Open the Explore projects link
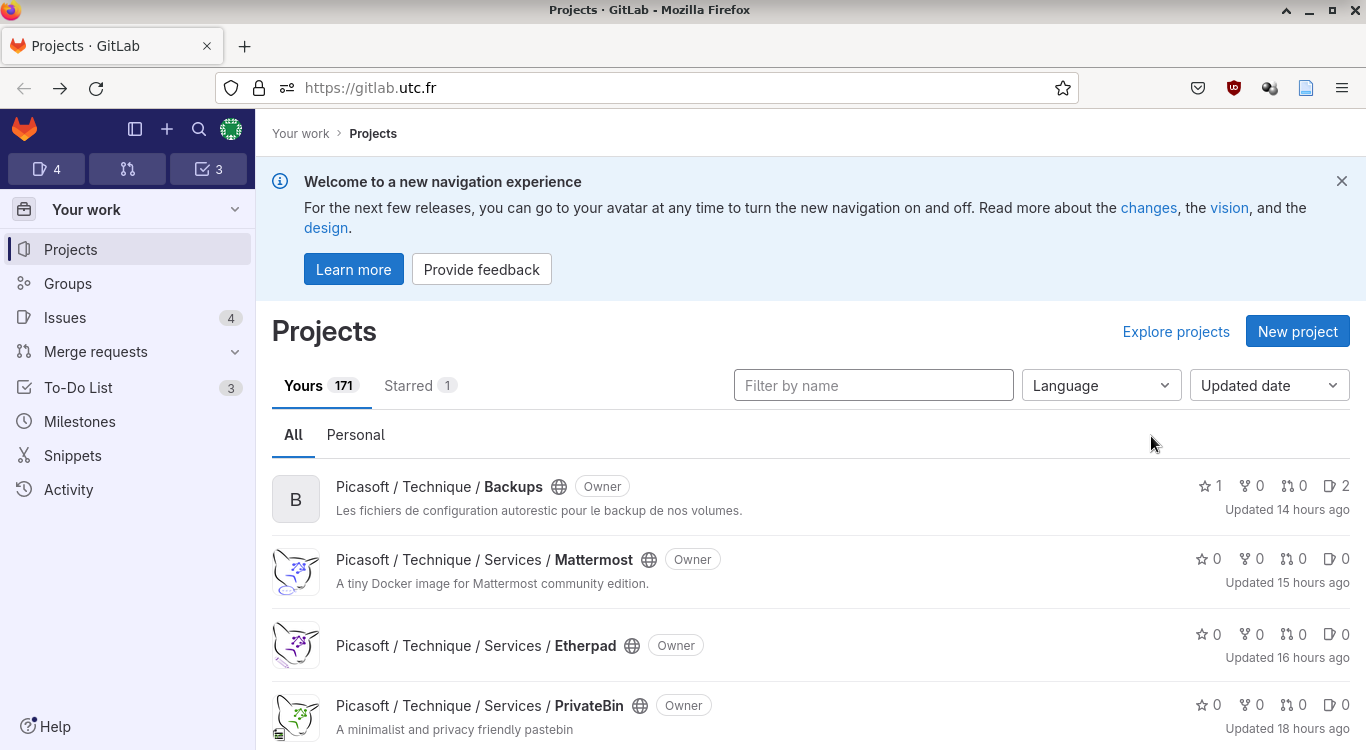This screenshot has width=1366, height=750. point(1176,331)
